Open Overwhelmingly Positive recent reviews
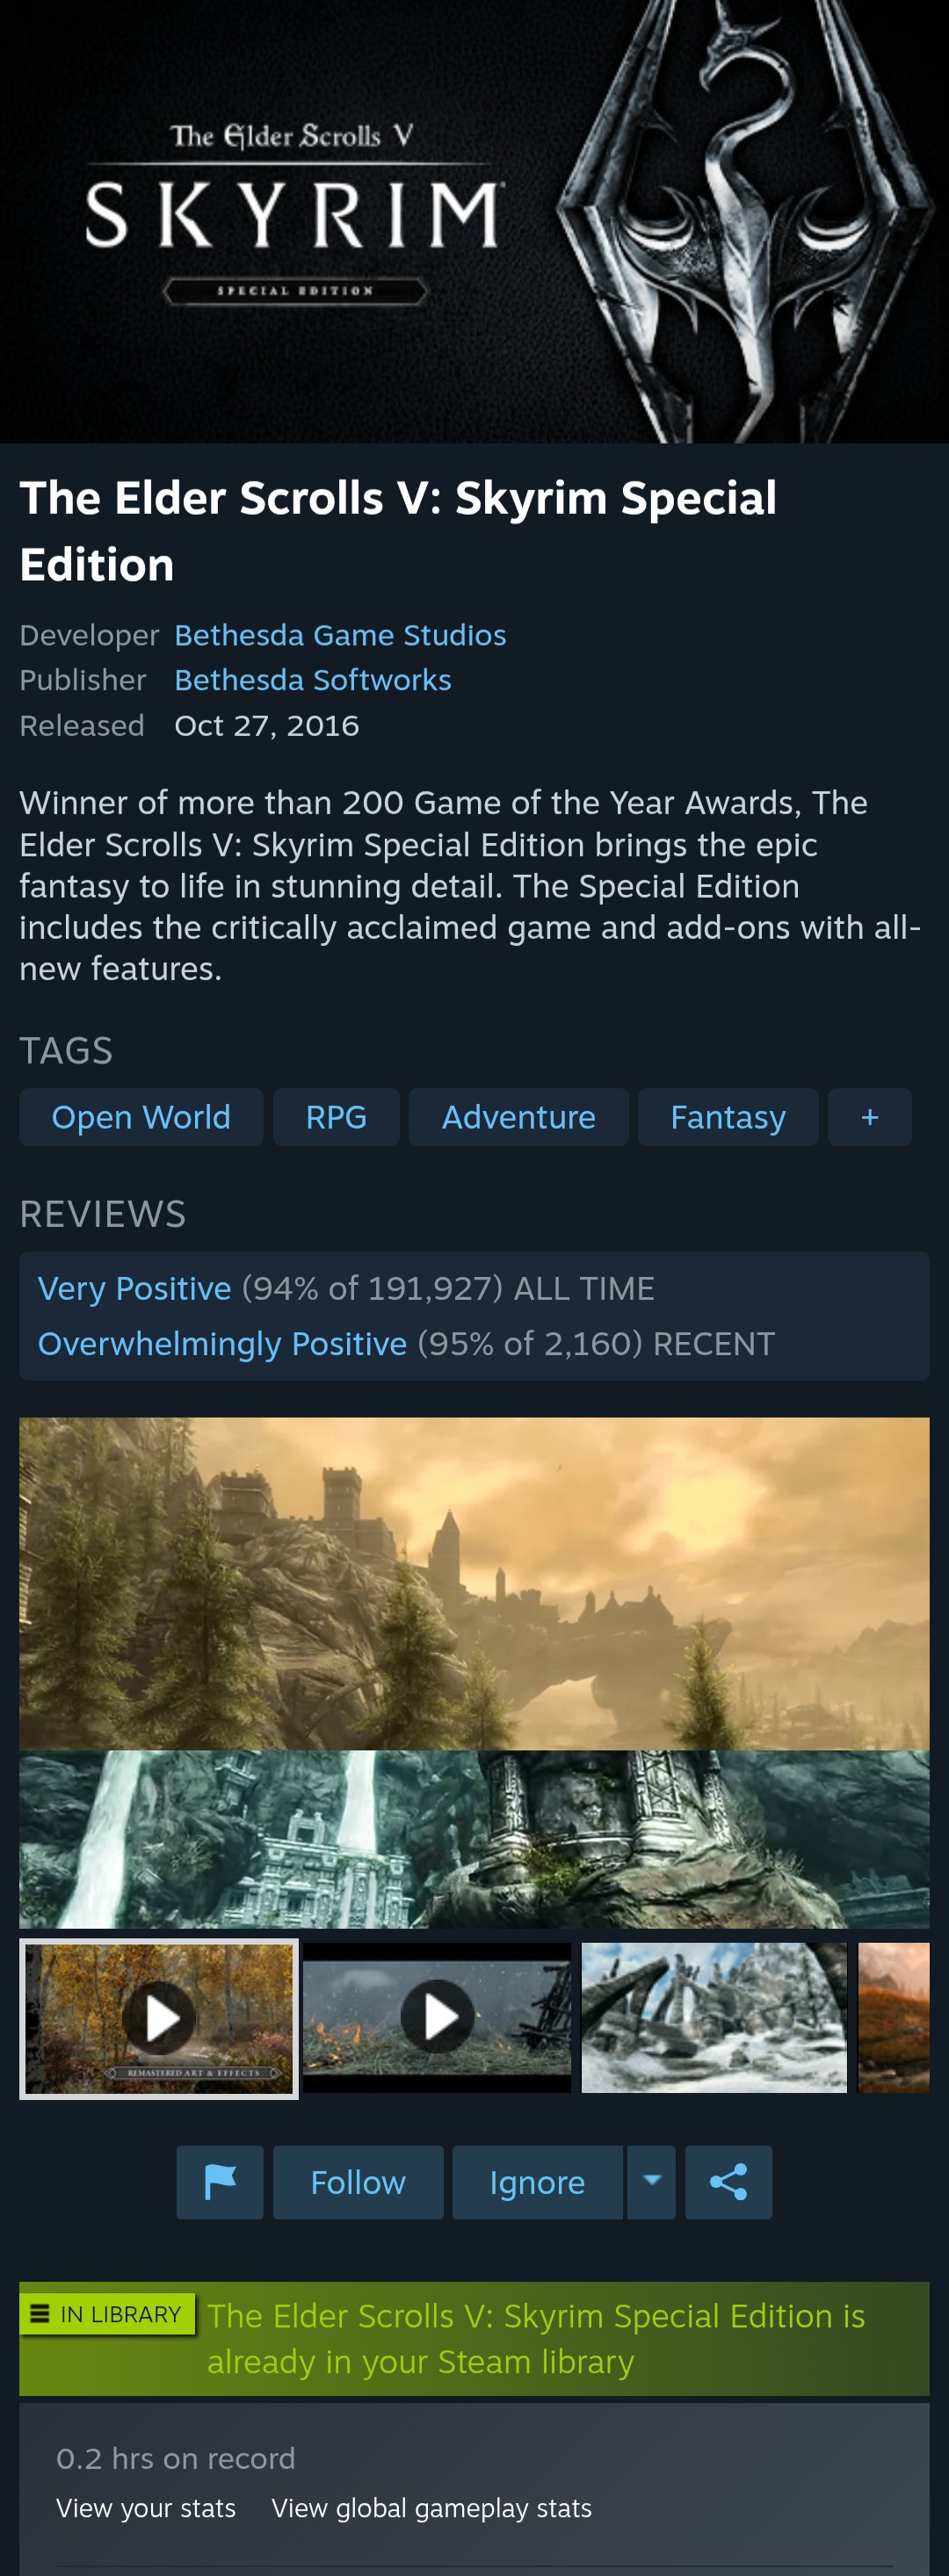This screenshot has height=2576, width=949. (222, 1343)
